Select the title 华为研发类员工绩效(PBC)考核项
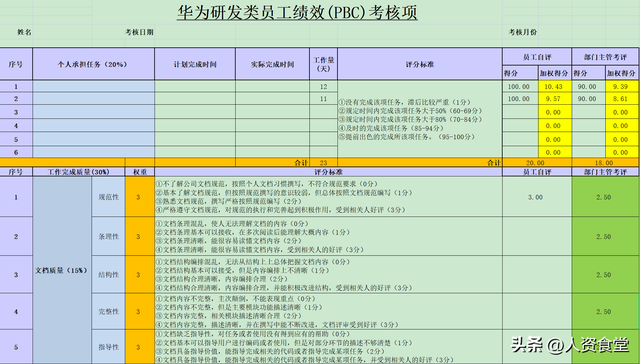640x364 pixels. pos(297,13)
